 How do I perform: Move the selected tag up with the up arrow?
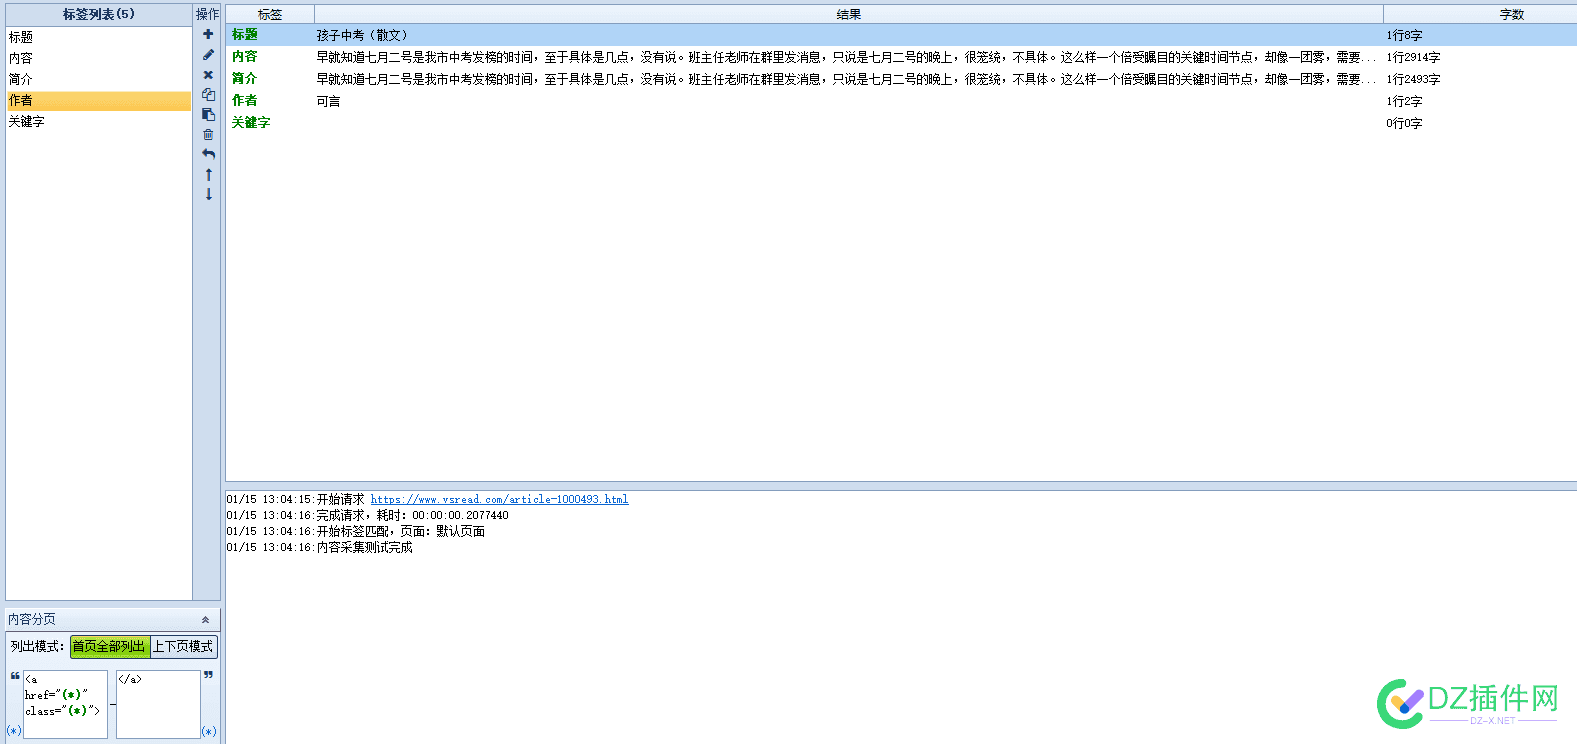point(208,174)
